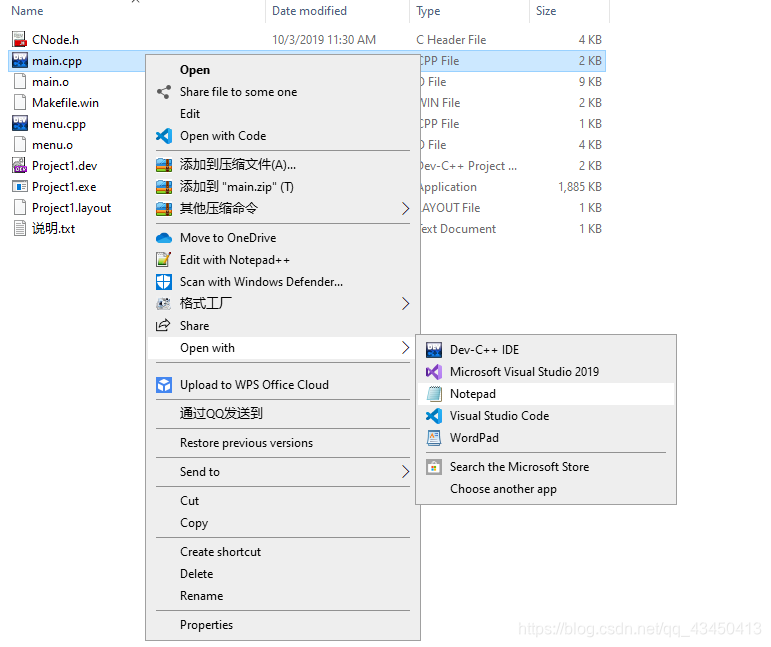Click the Visual Studio 2019 purple icon
Screen dimensions: 771x647
coord(434,372)
